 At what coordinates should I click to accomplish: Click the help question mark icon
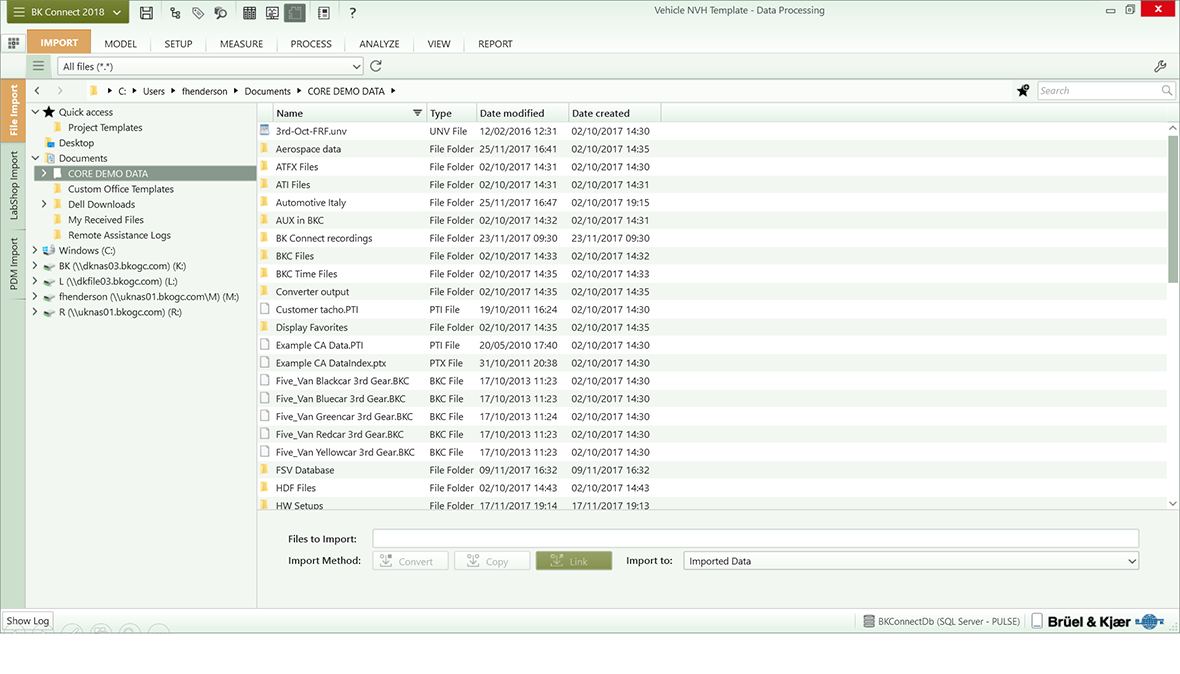click(x=352, y=13)
